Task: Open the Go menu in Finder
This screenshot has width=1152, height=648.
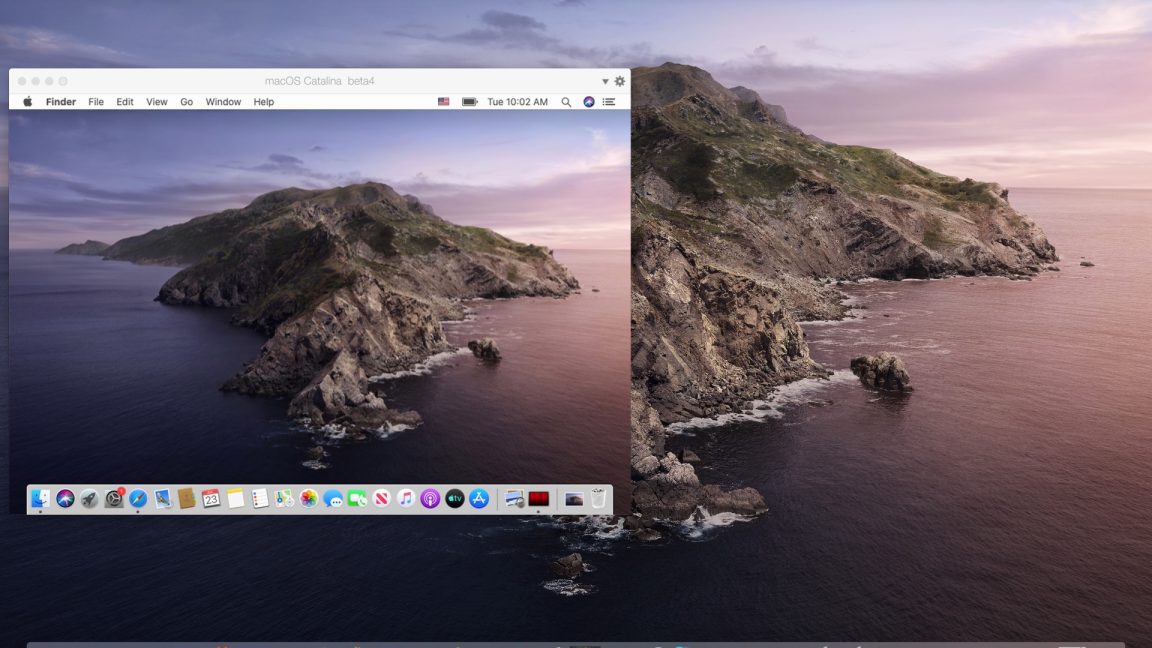Action: (186, 101)
